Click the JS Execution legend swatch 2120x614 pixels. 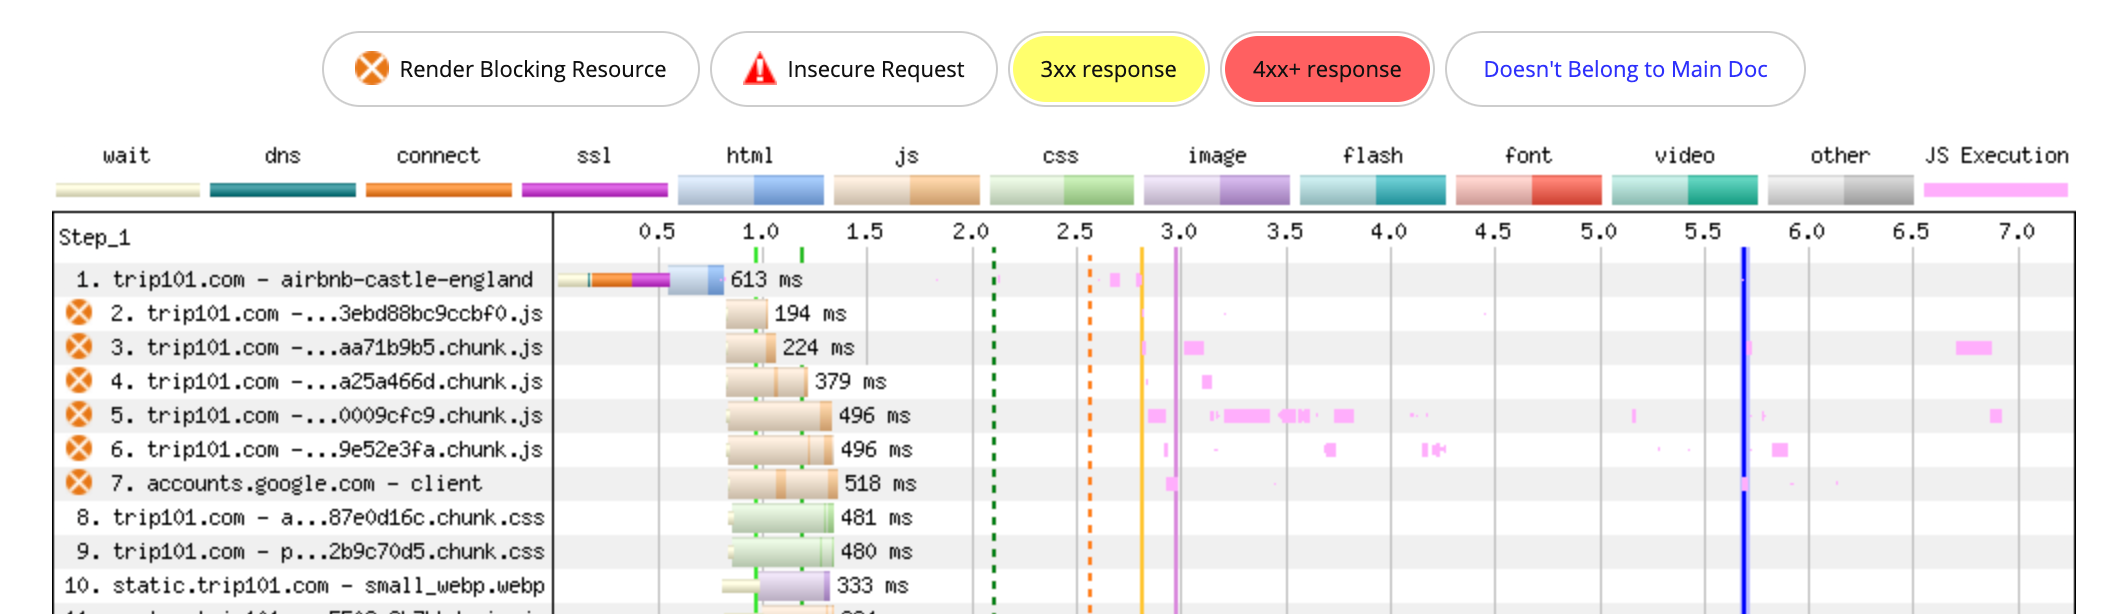1995,190
